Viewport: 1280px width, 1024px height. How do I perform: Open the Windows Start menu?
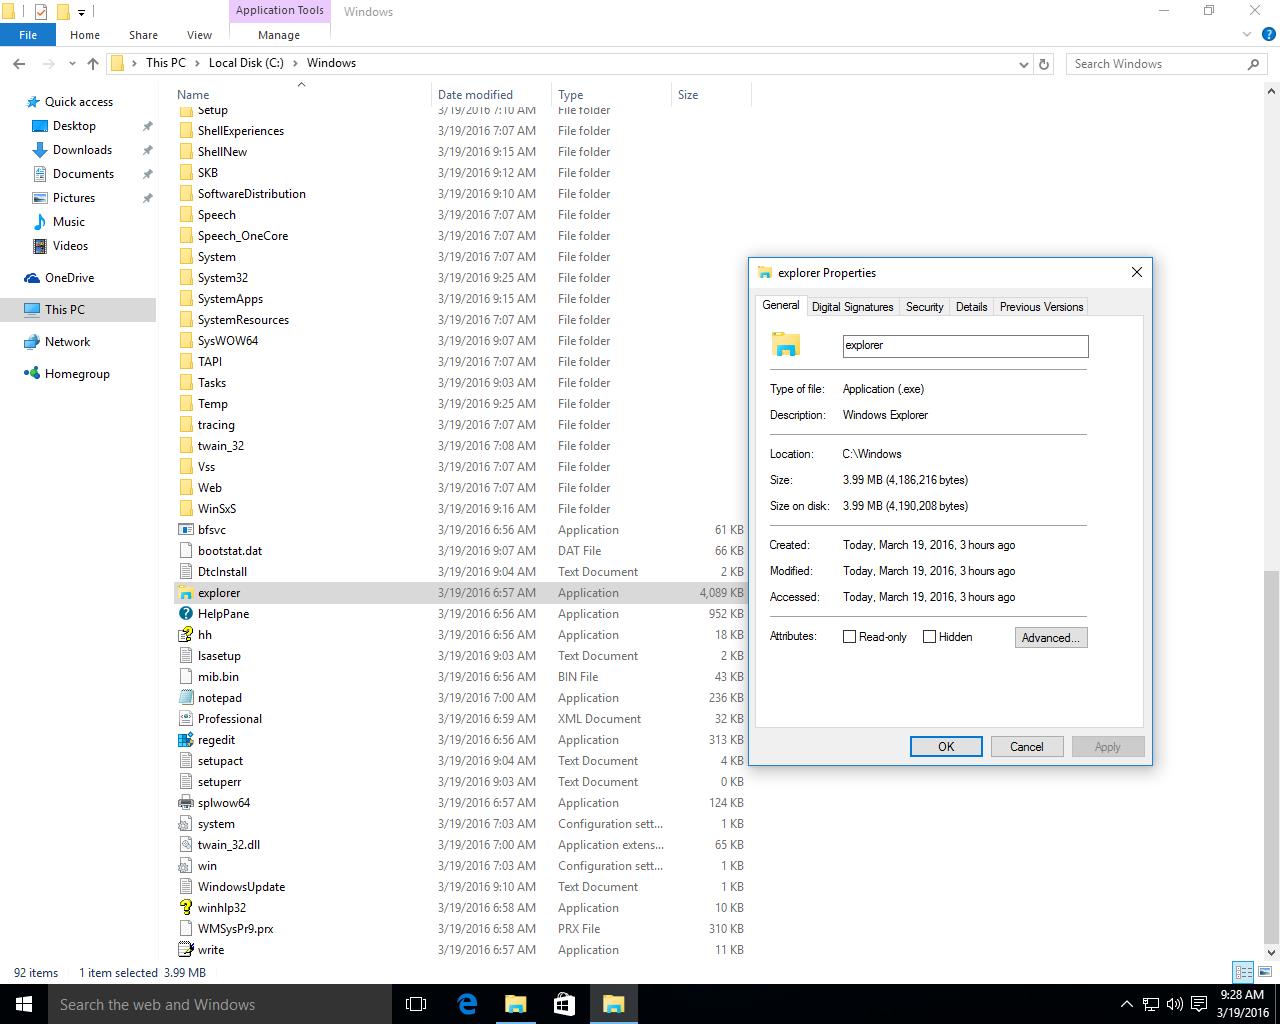[x=24, y=1004]
